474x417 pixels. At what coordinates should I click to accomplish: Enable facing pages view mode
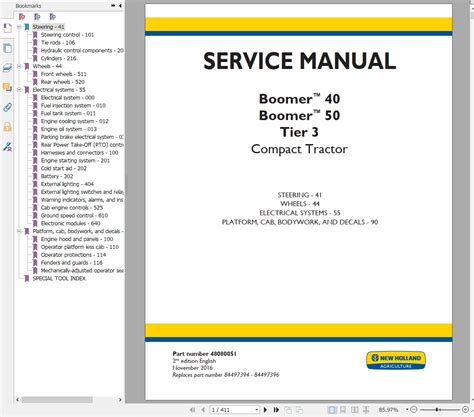(355, 410)
